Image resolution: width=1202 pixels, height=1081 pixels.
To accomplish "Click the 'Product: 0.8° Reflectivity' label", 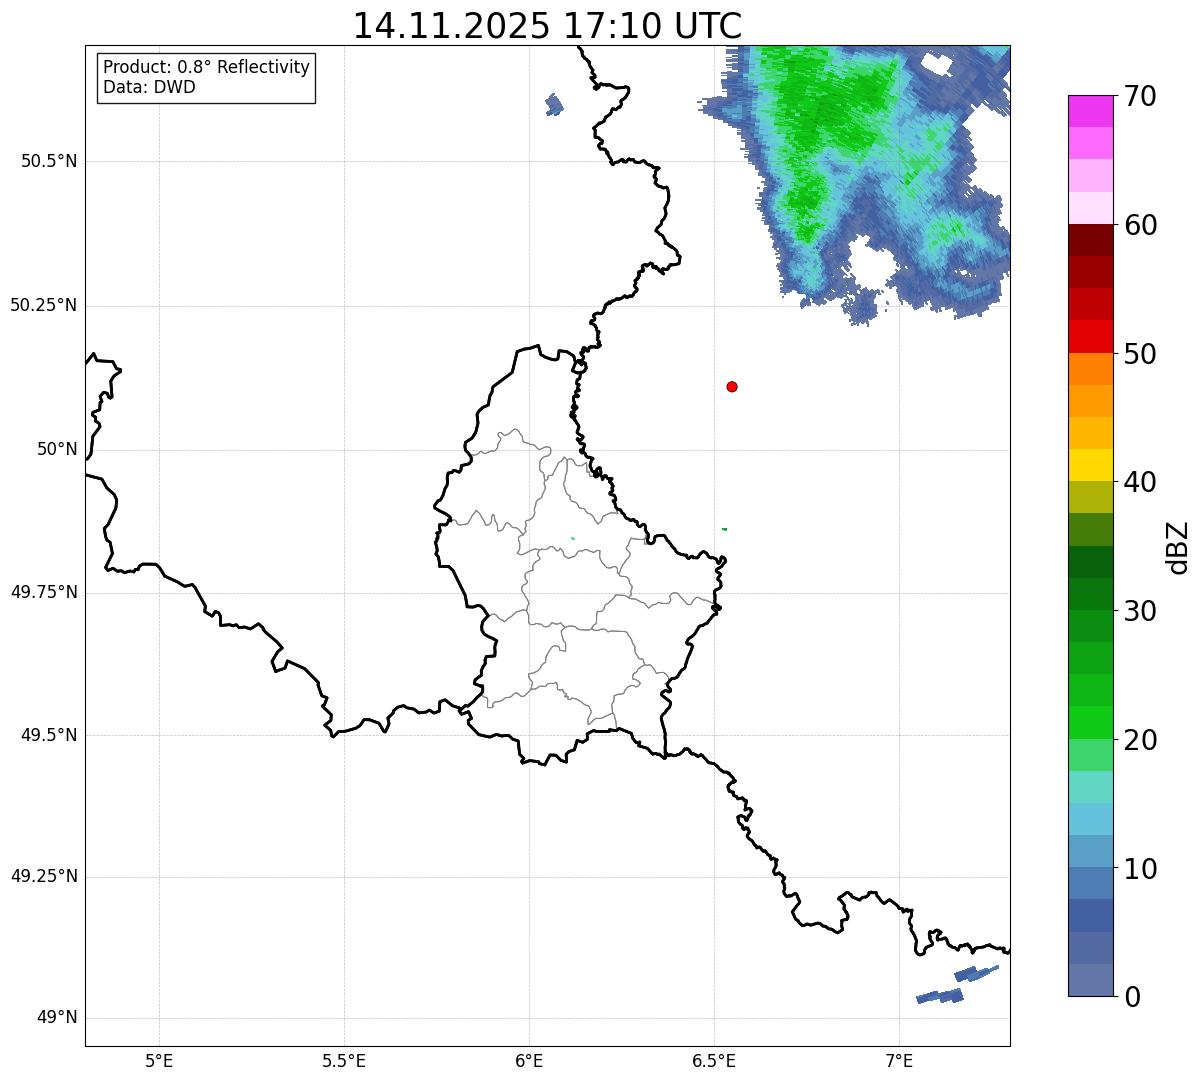I will [x=207, y=67].
